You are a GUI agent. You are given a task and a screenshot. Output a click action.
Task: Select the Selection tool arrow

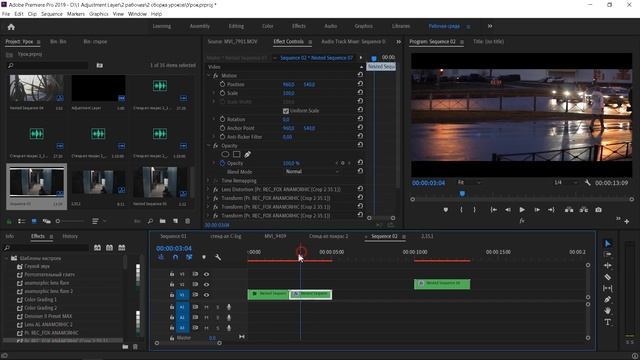(x=608, y=243)
